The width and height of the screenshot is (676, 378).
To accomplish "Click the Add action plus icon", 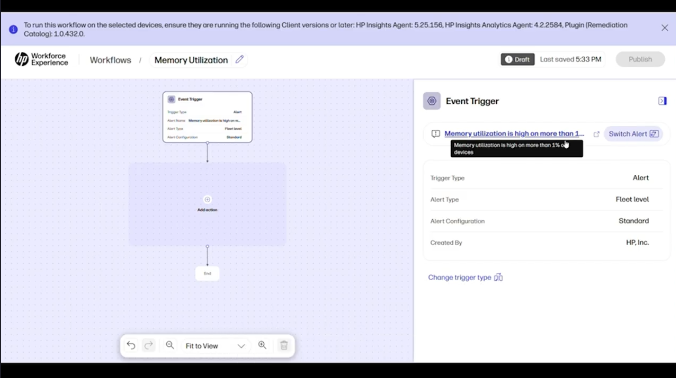I will click(207, 200).
